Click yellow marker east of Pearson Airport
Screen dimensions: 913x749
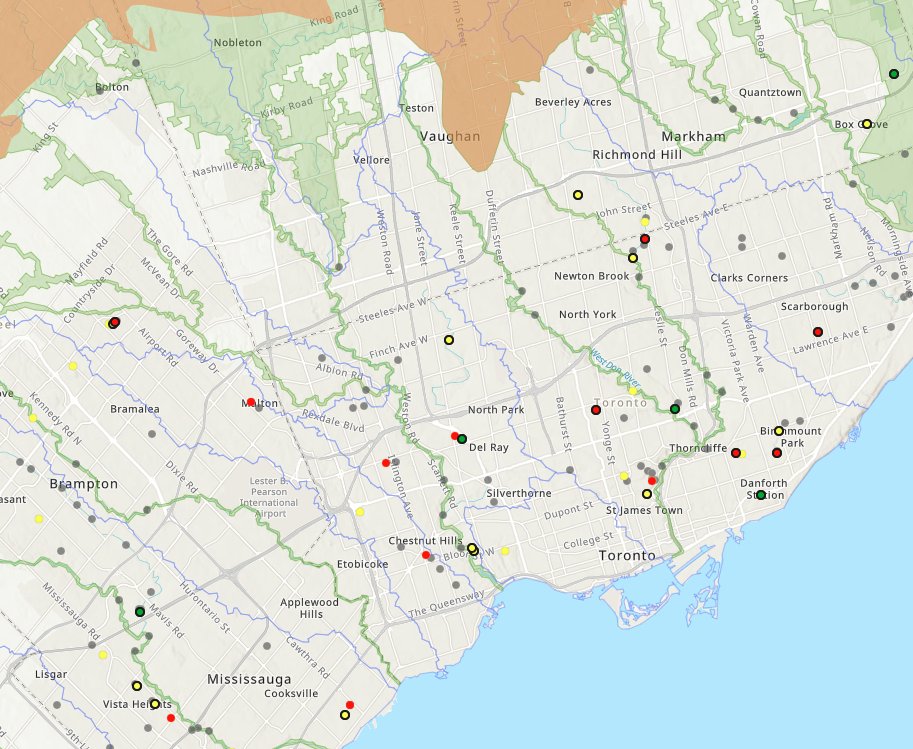pyautogui.click(x=360, y=512)
